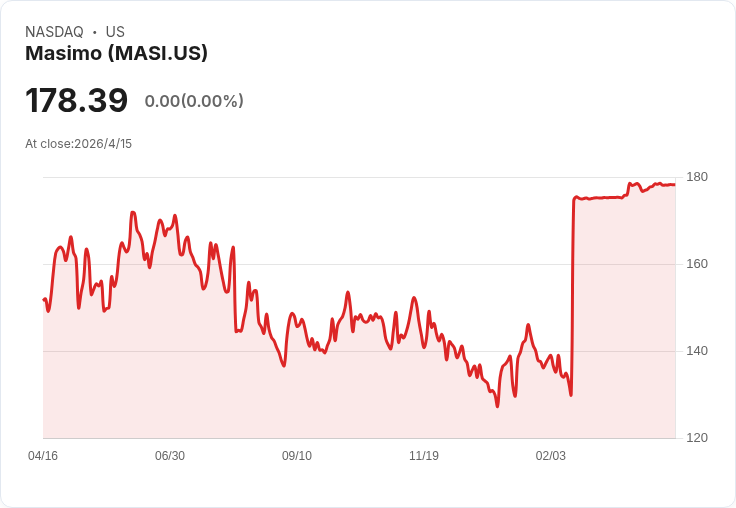Viewport: 736px width, 508px height.
Task: Click the NASDAQ exchange label
Action: click(x=54, y=32)
